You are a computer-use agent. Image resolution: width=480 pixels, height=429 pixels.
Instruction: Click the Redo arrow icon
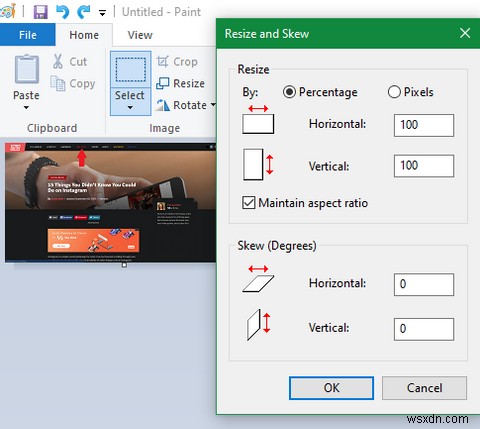(x=84, y=12)
